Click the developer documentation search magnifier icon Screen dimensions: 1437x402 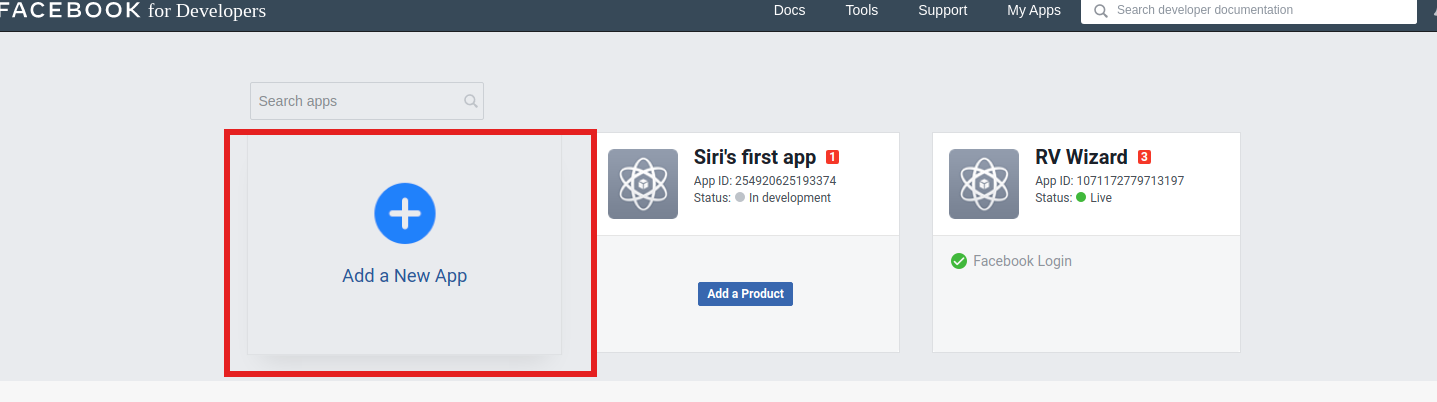(x=1101, y=11)
